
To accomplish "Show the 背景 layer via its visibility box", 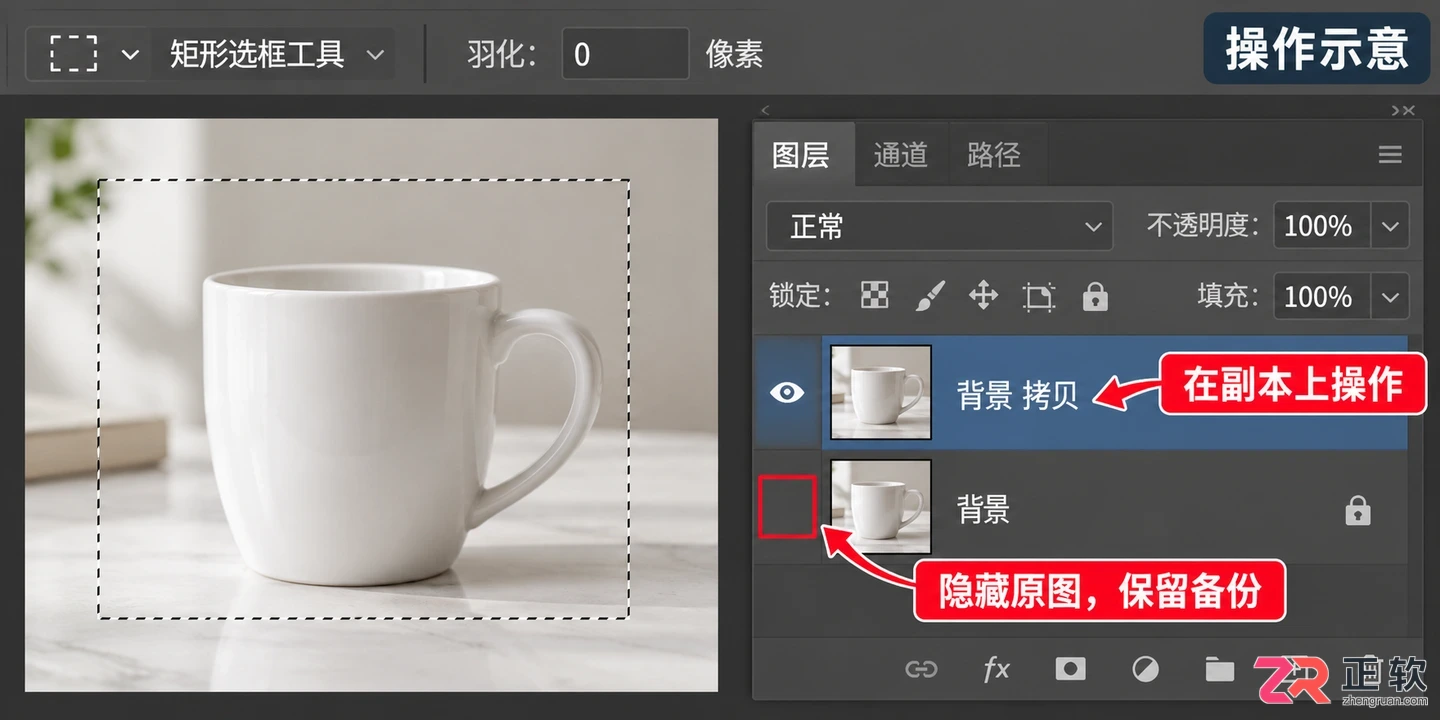I will [787, 506].
